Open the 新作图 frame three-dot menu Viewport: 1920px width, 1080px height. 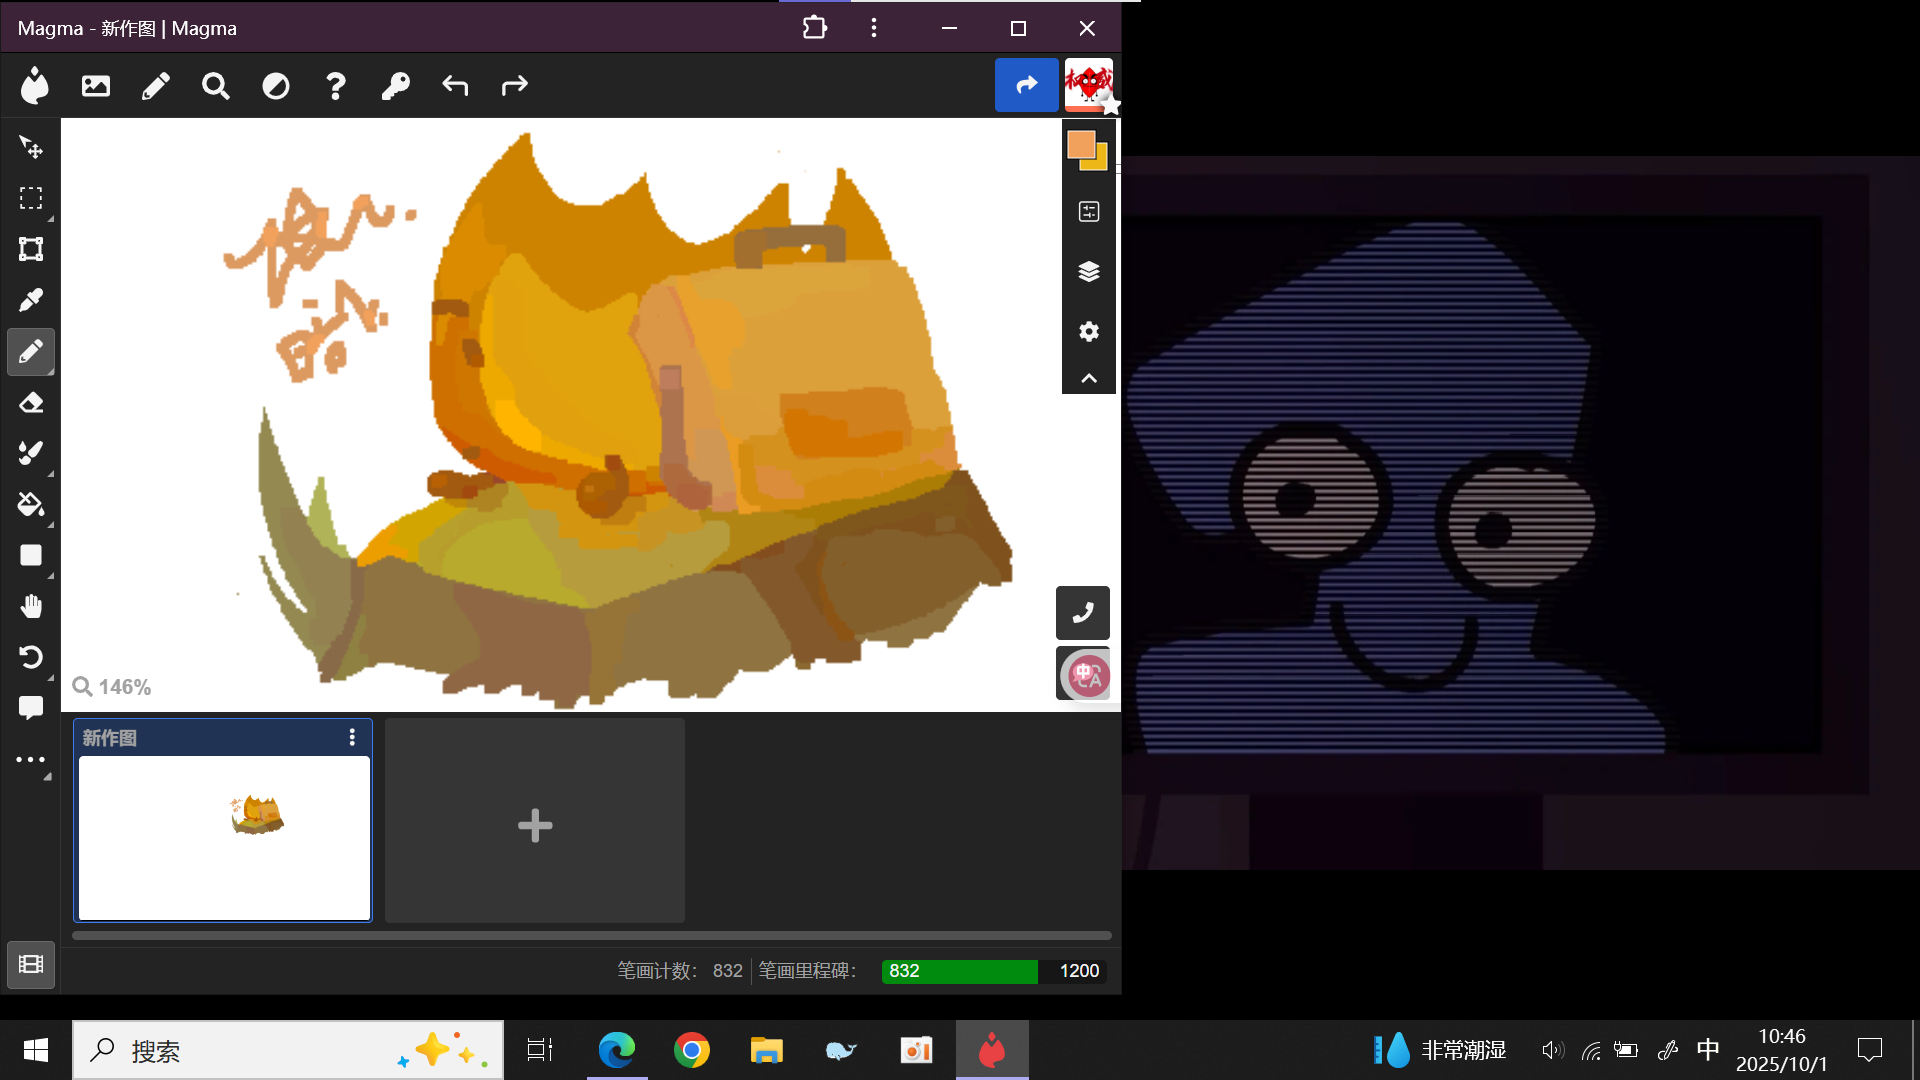[x=352, y=737]
